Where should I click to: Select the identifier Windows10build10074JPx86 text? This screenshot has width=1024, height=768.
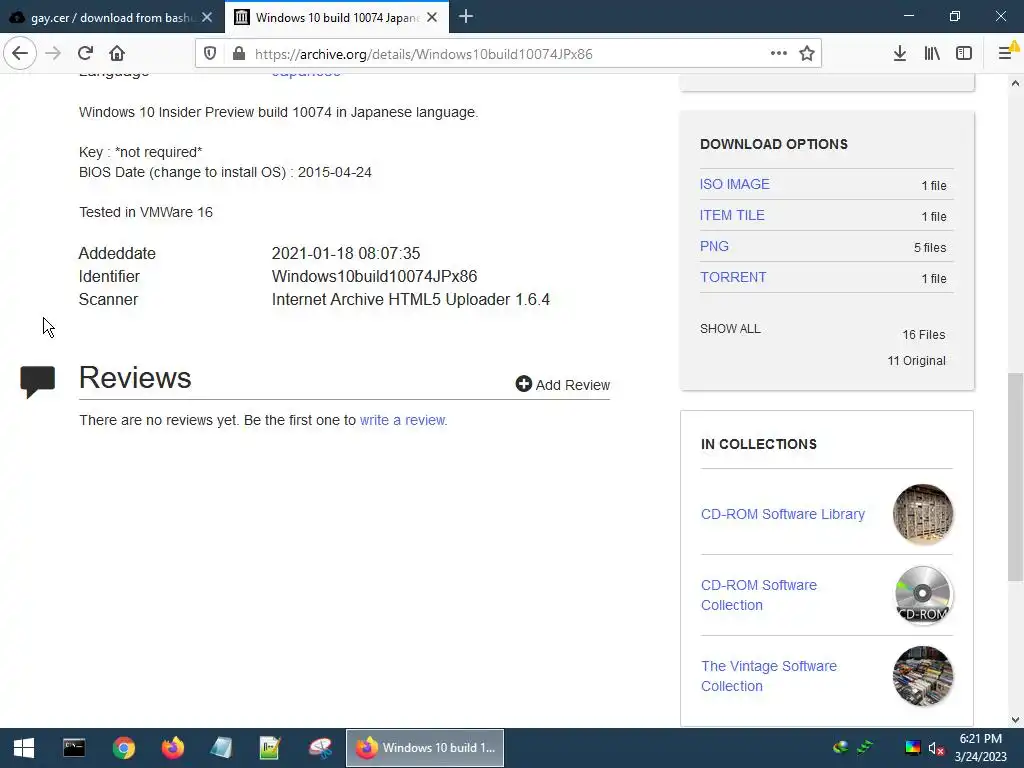point(374,276)
